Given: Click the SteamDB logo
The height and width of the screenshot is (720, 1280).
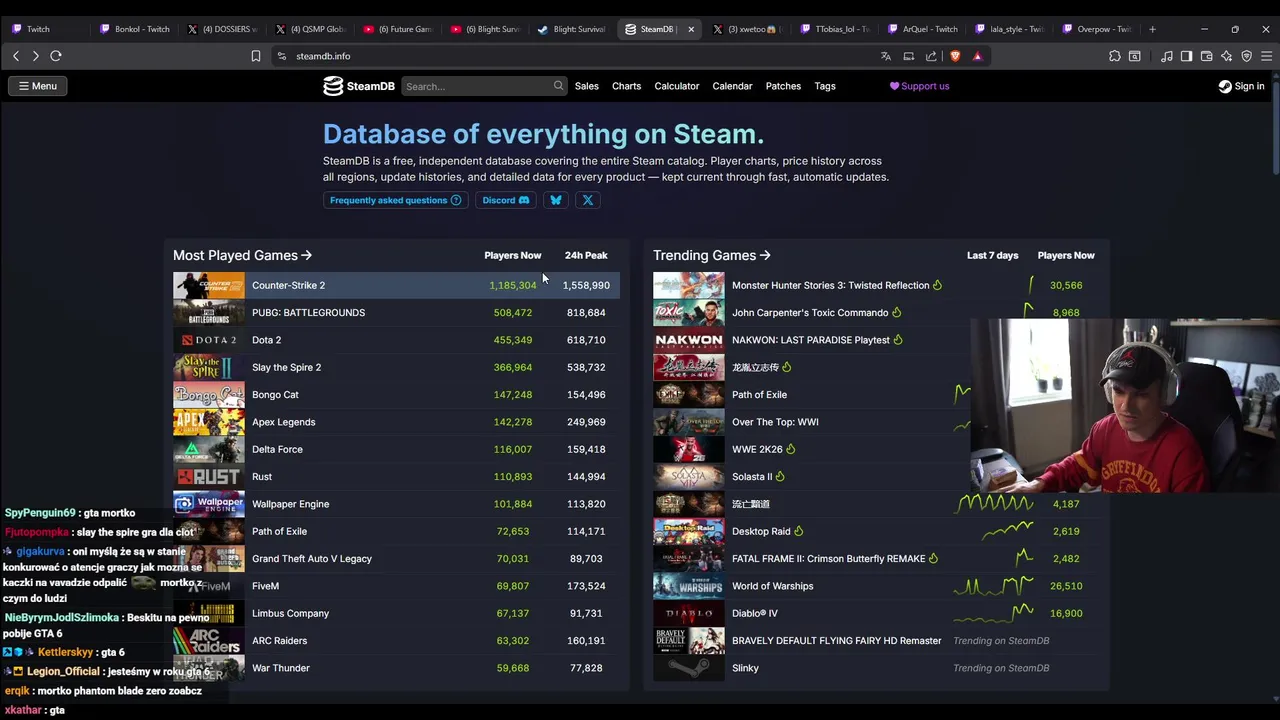Looking at the screenshot, I should click(x=359, y=86).
